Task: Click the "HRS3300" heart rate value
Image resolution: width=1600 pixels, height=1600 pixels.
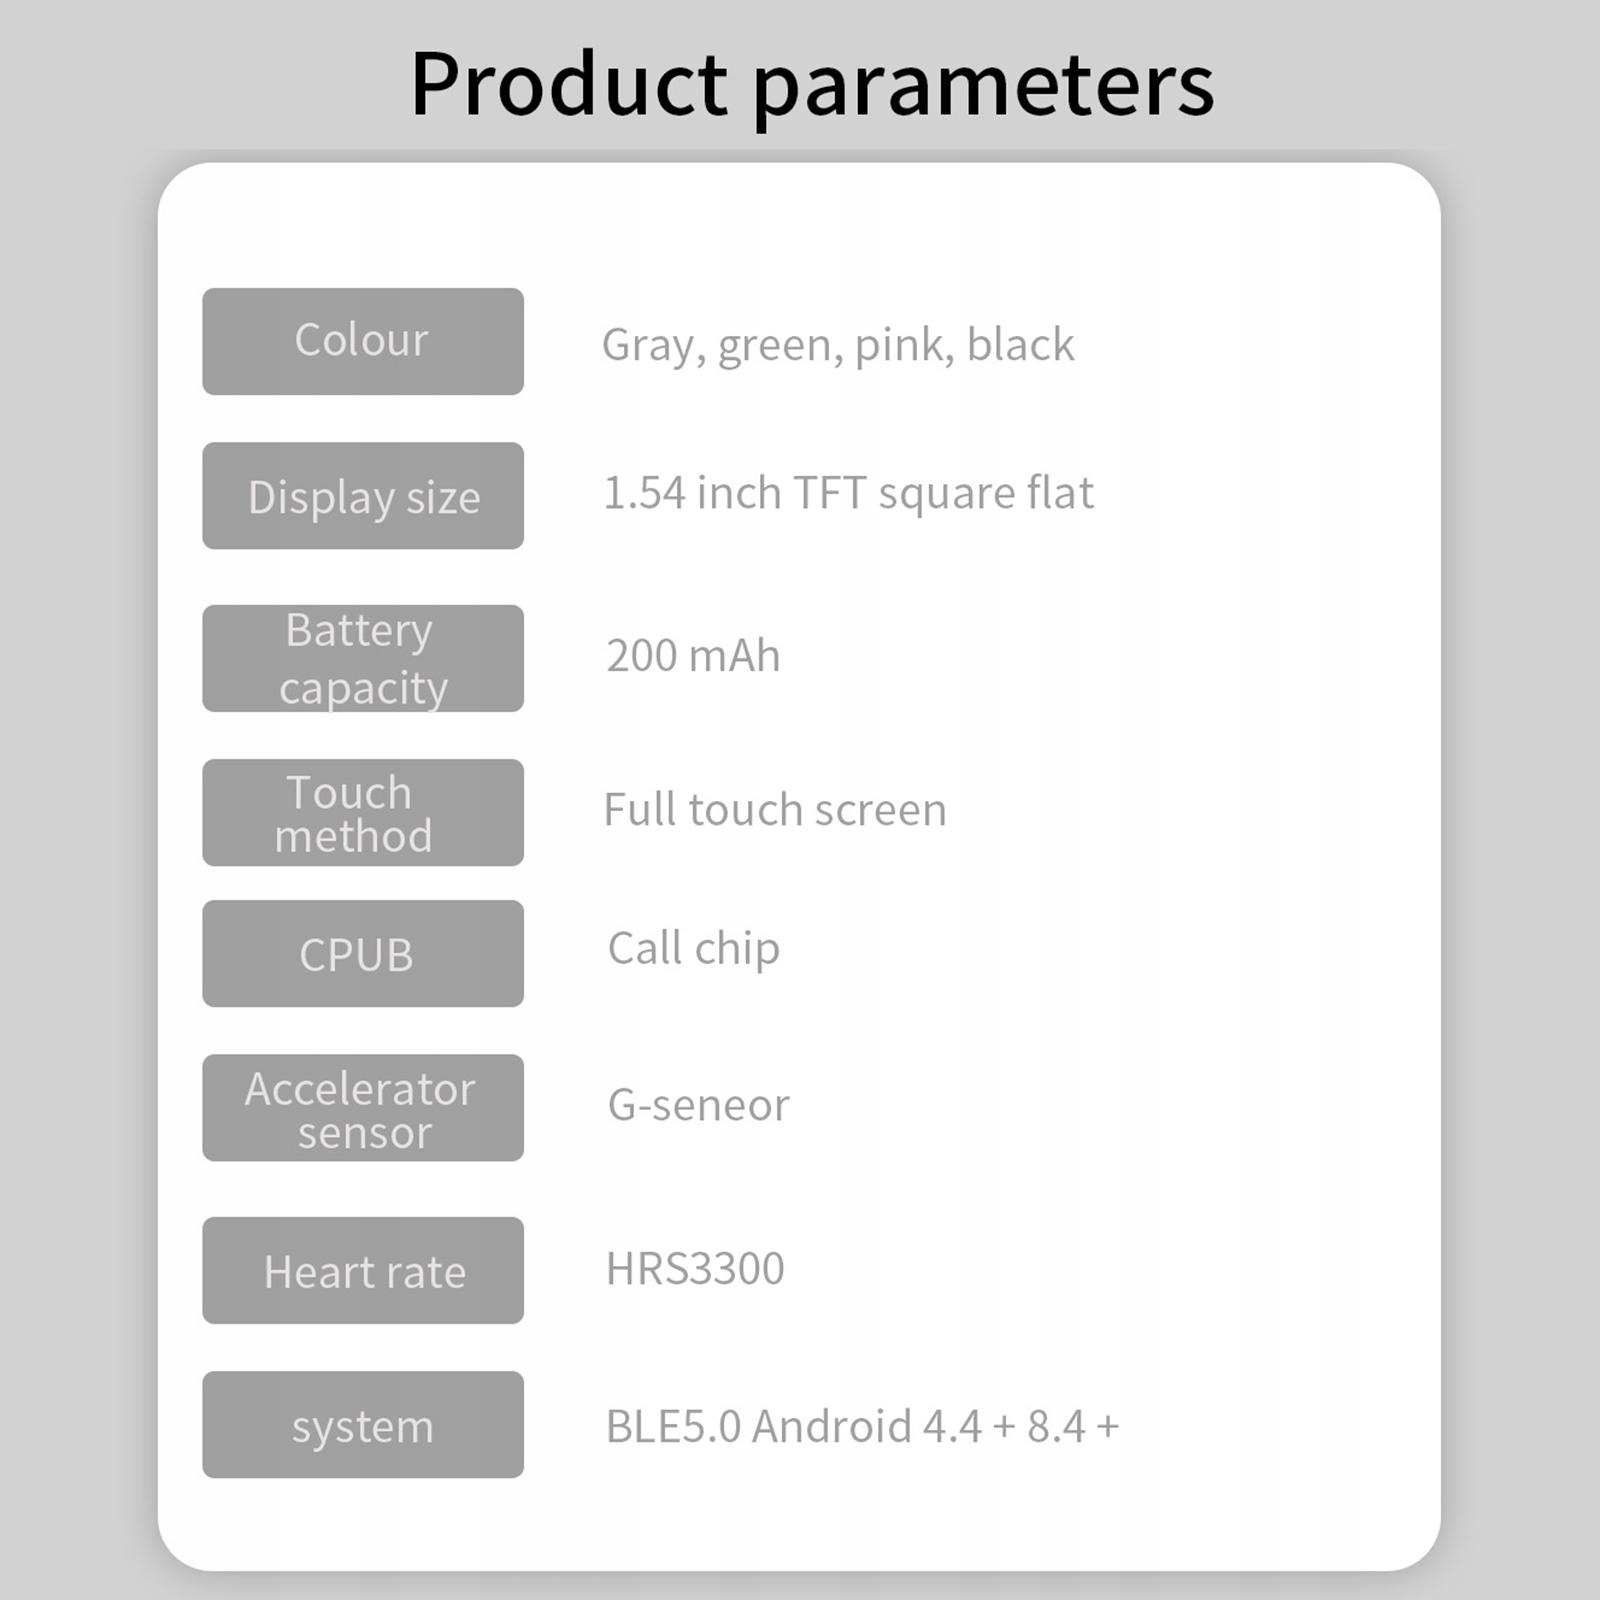Action: click(695, 1268)
